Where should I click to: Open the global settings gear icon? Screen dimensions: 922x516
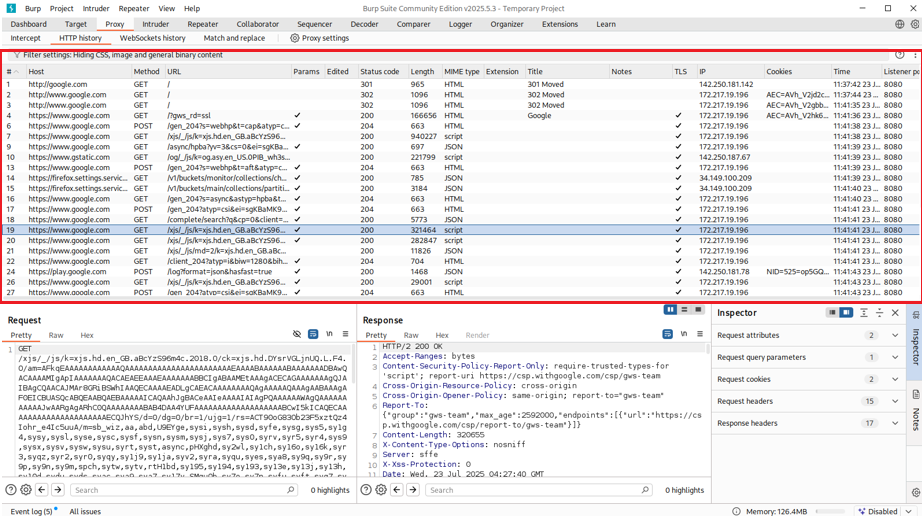point(914,24)
